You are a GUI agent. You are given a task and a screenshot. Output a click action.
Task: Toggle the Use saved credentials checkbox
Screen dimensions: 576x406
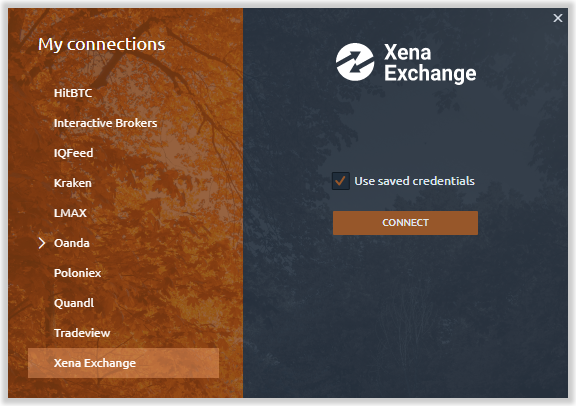[341, 181]
